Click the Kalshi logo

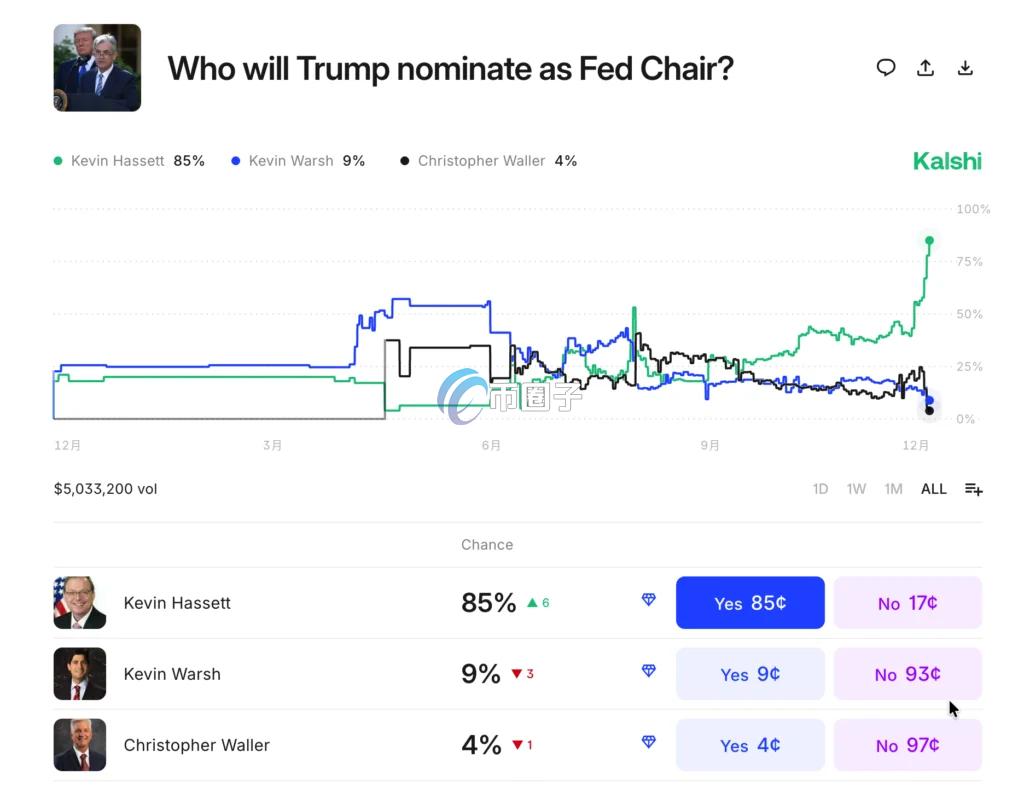point(947,161)
